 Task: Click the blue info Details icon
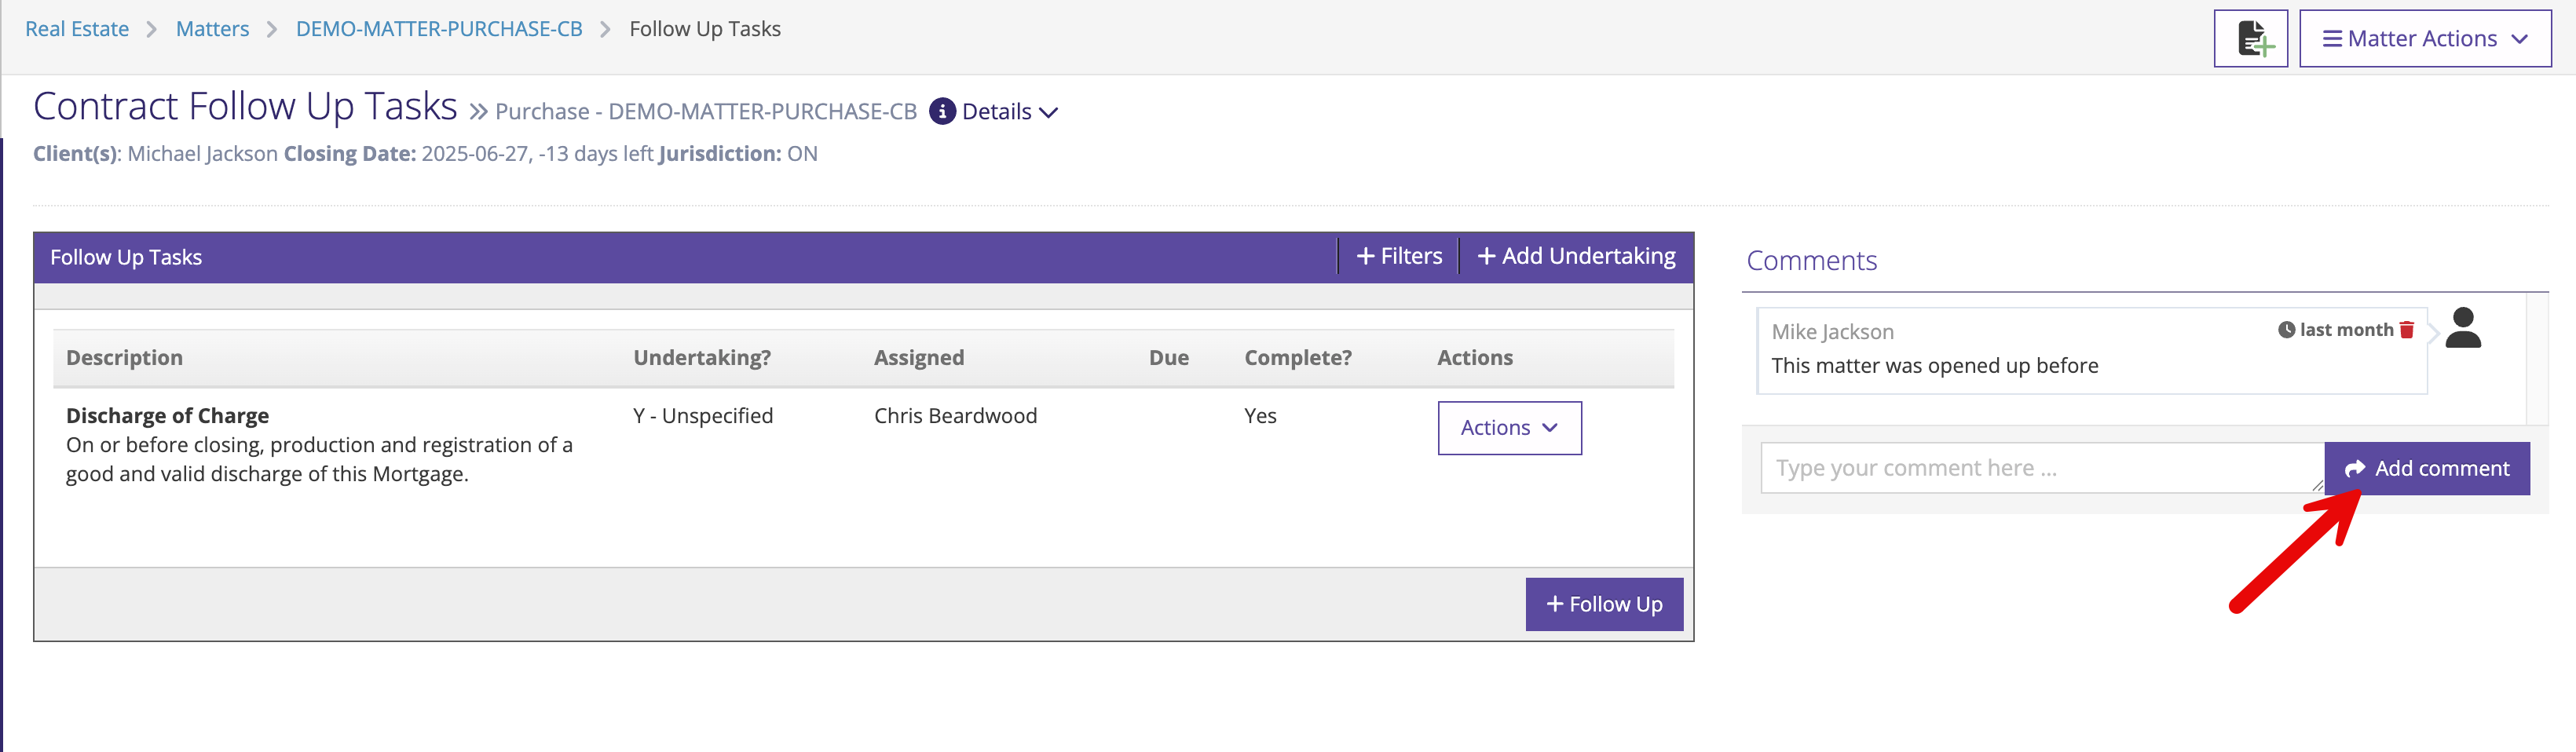click(941, 112)
